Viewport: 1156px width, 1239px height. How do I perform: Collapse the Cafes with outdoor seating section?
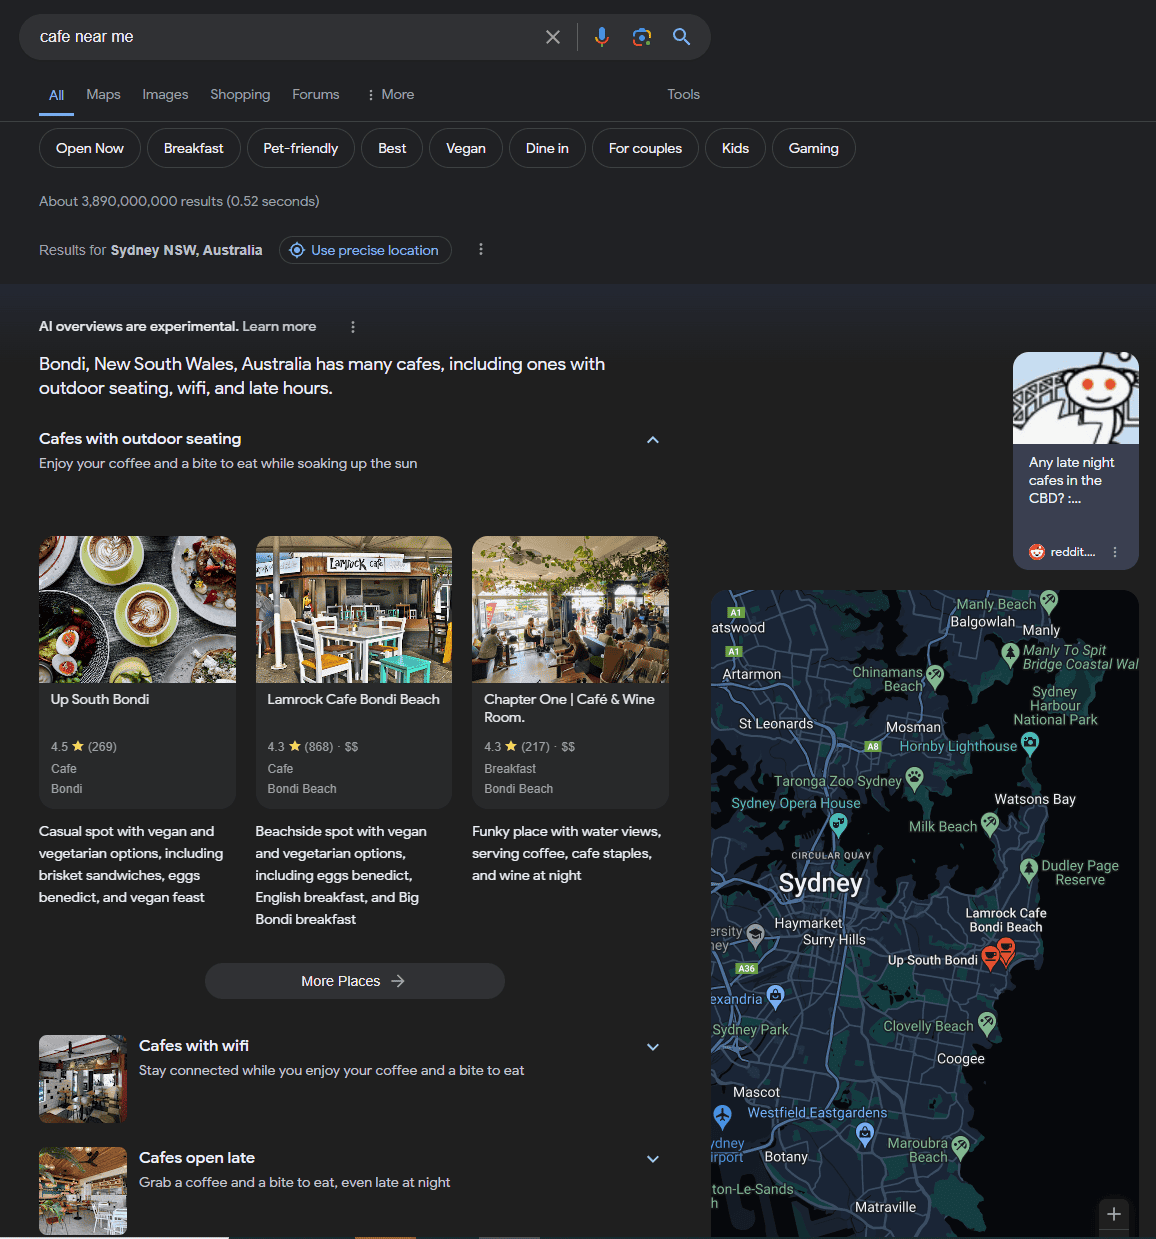pos(653,440)
